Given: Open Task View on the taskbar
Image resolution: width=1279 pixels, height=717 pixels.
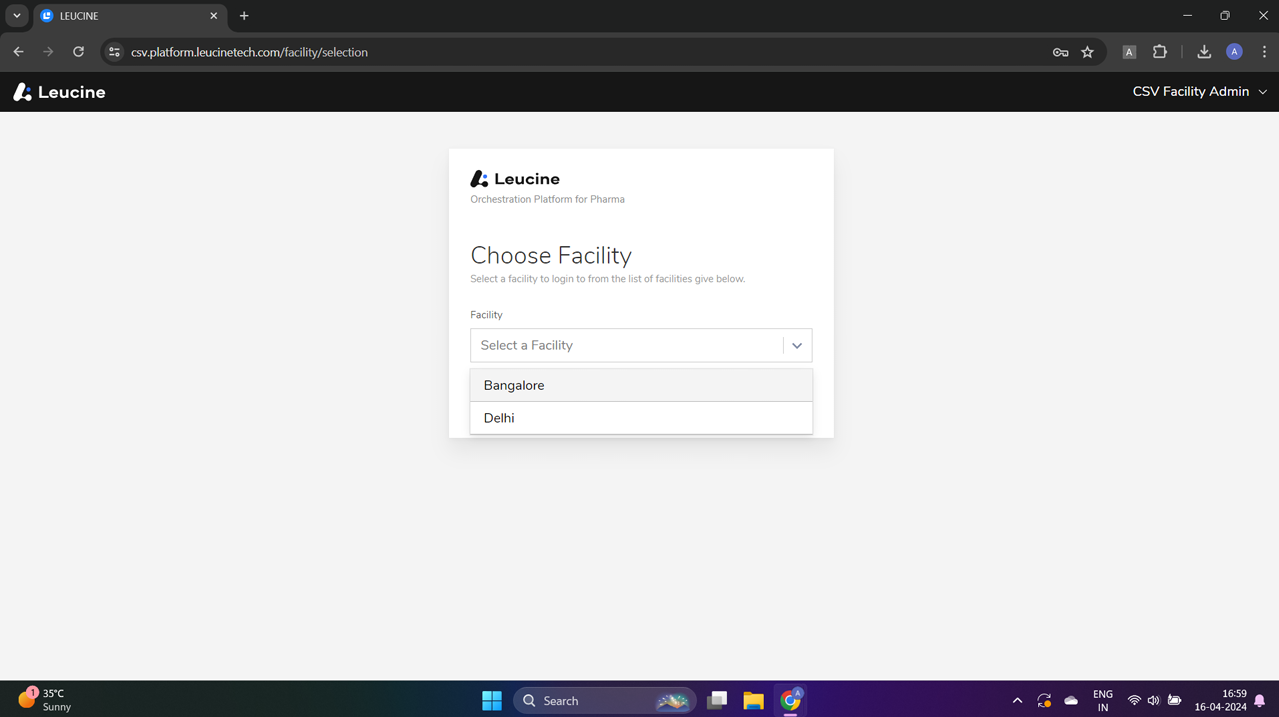Looking at the screenshot, I should (717, 700).
